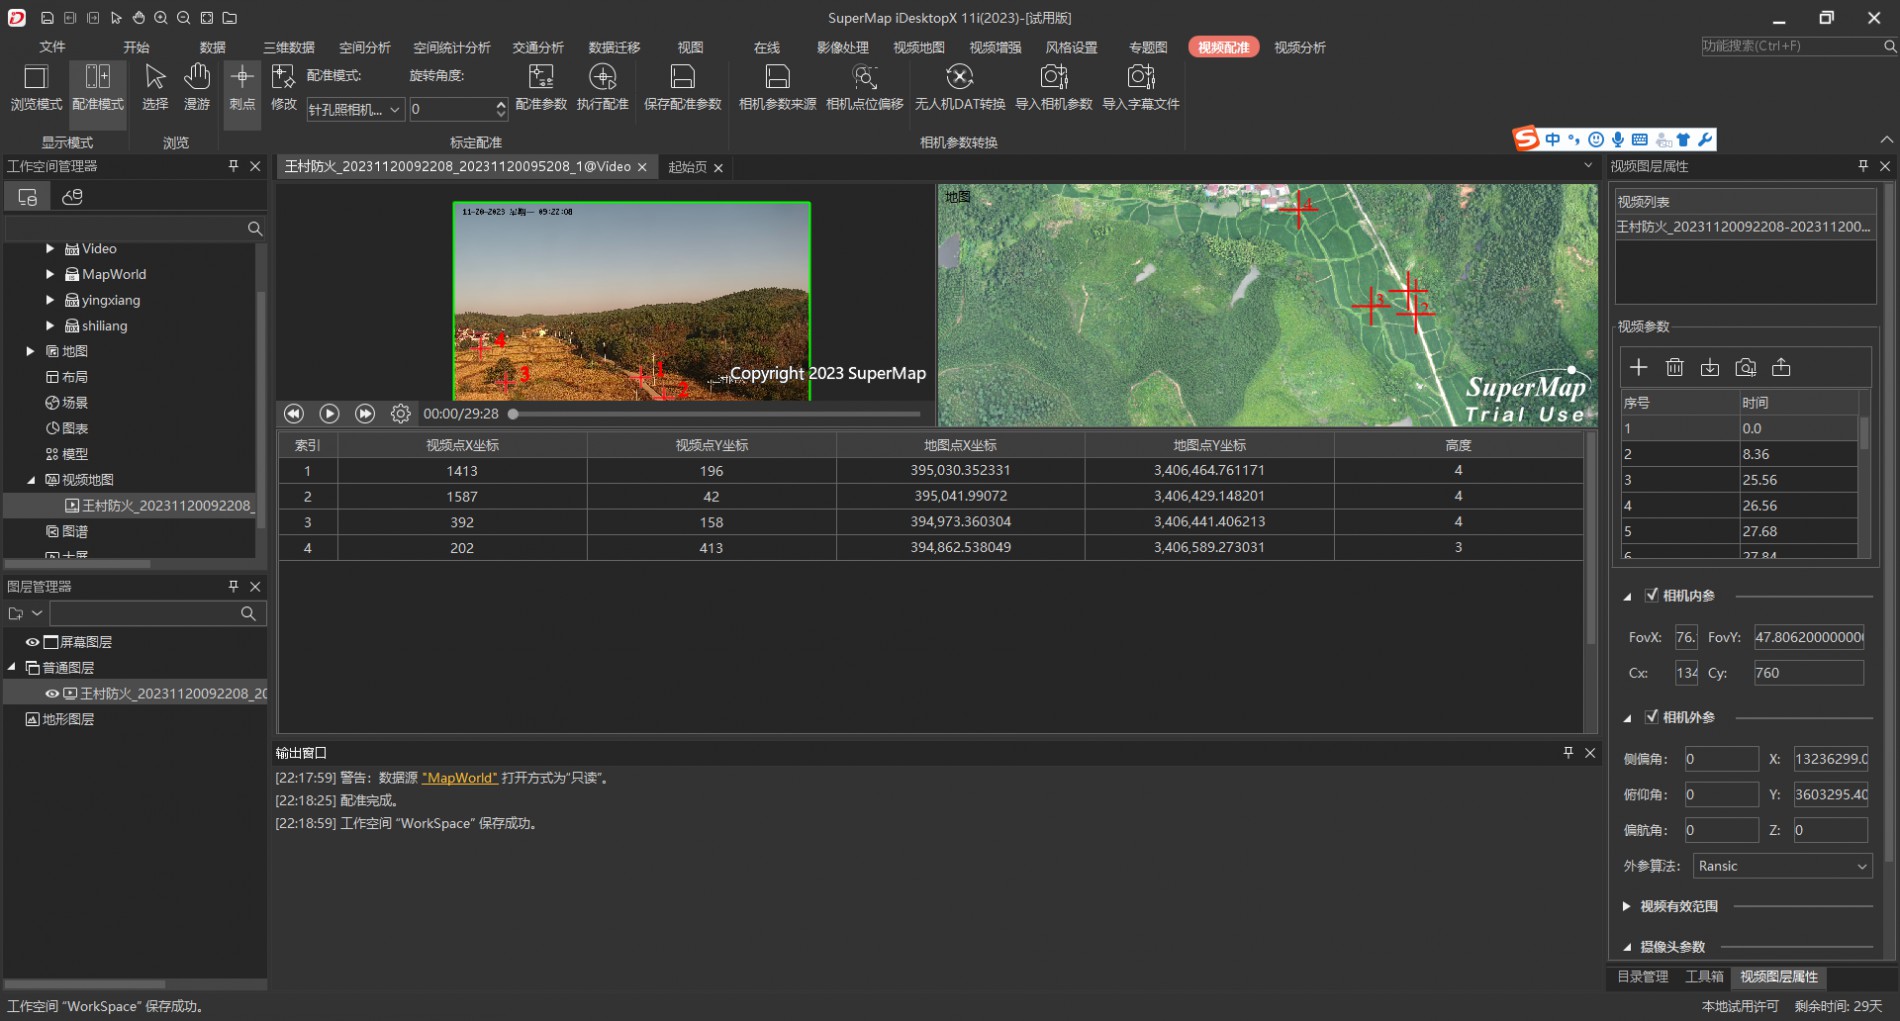Click the delete video parameter trash icon
The image size is (1900, 1021).
click(1674, 368)
